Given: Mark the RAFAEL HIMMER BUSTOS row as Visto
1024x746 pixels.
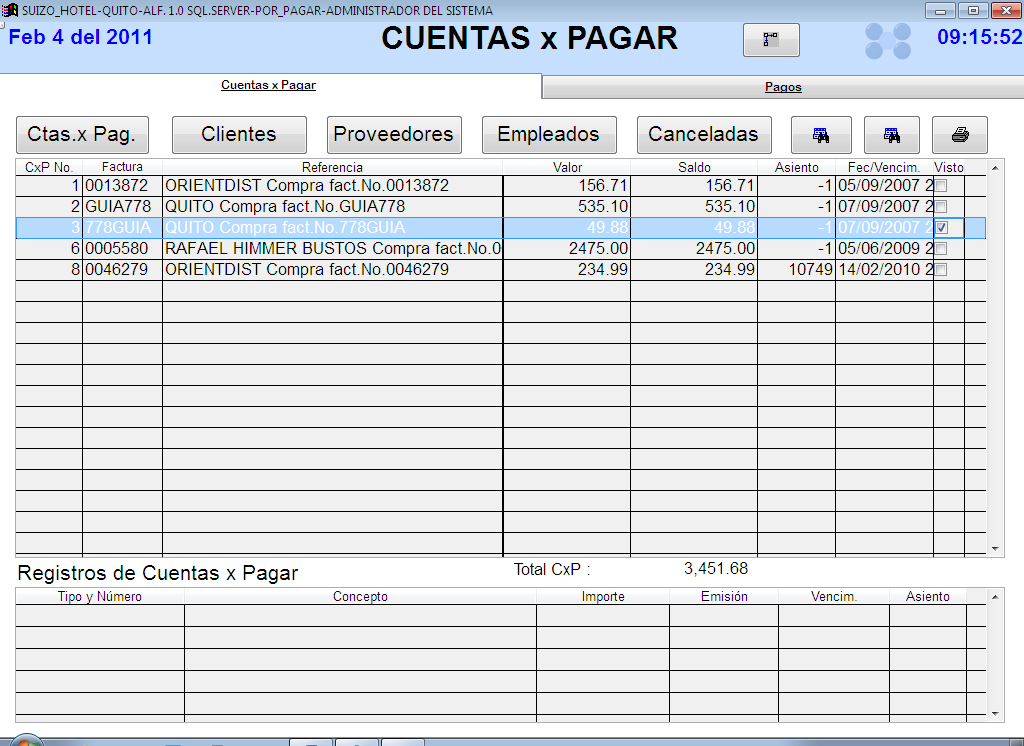Looking at the screenshot, I should [942, 249].
